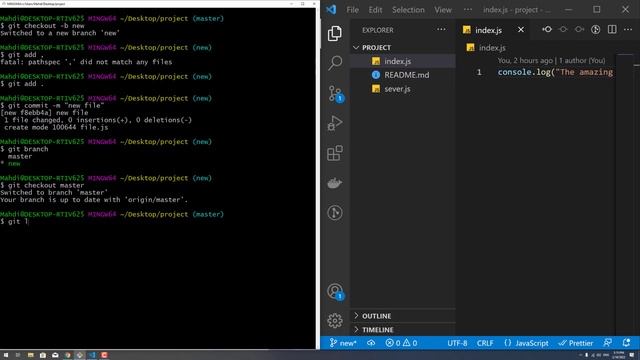
Task: Open sever.js in the file explorer
Action: (x=402, y=89)
